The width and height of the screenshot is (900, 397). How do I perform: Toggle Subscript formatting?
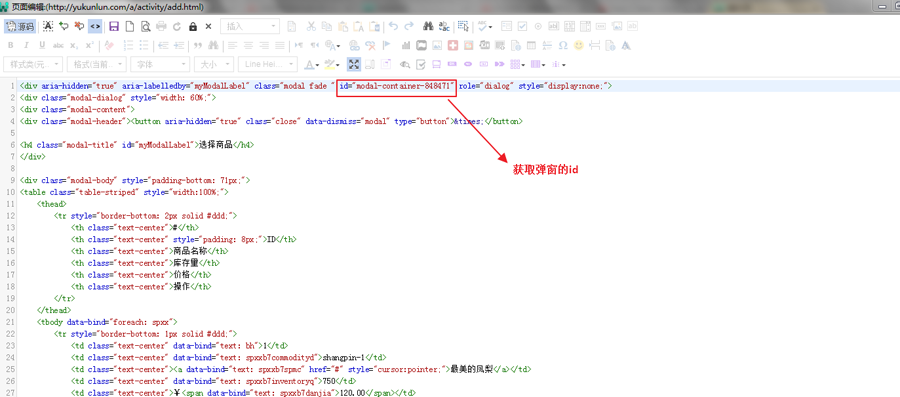click(x=73, y=45)
